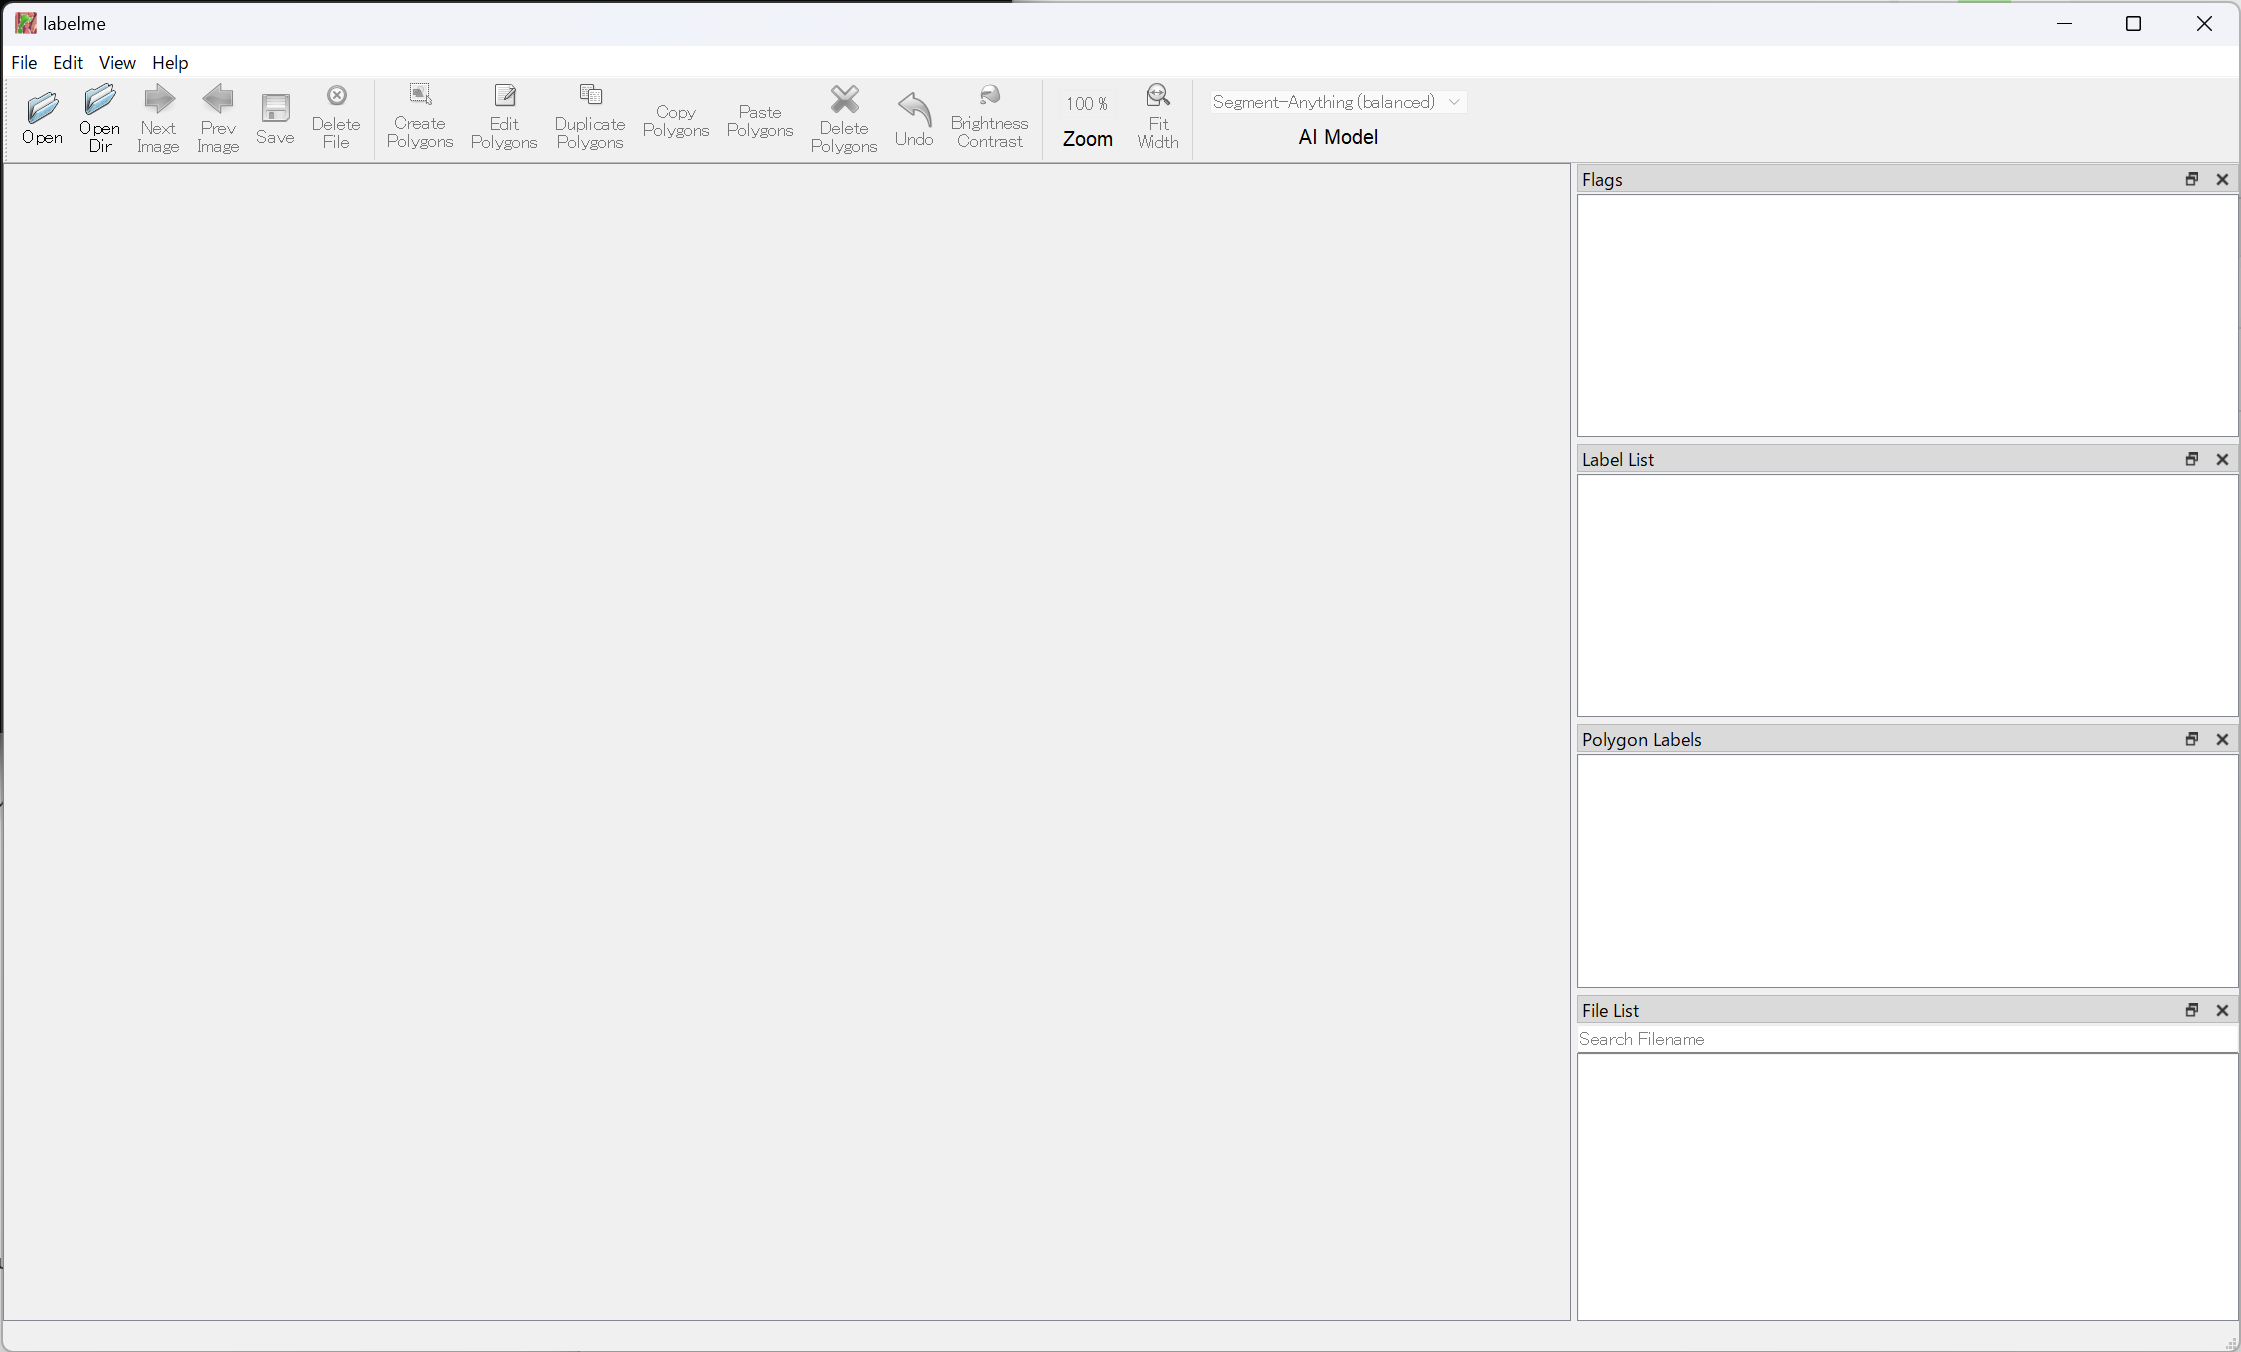Click the Open file icon
This screenshot has height=1352, width=2241.
(42, 108)
